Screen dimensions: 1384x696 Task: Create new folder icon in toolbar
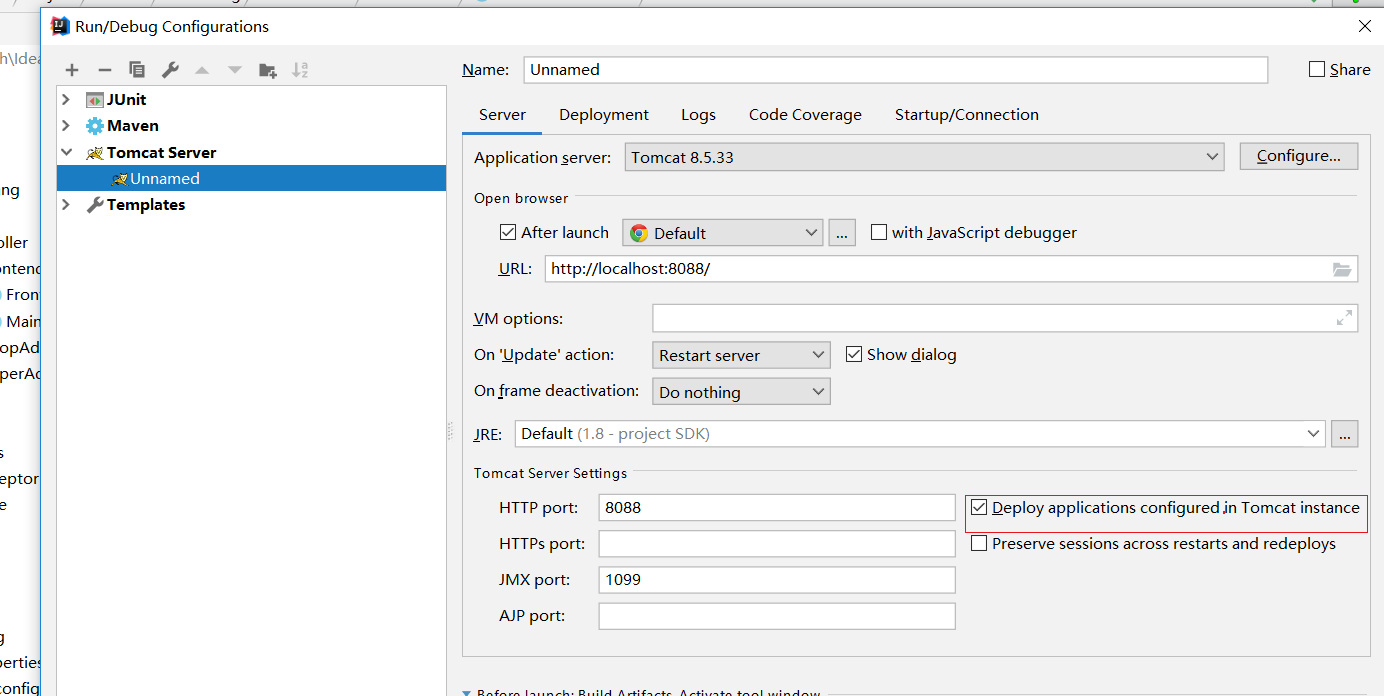coord(267,70)
